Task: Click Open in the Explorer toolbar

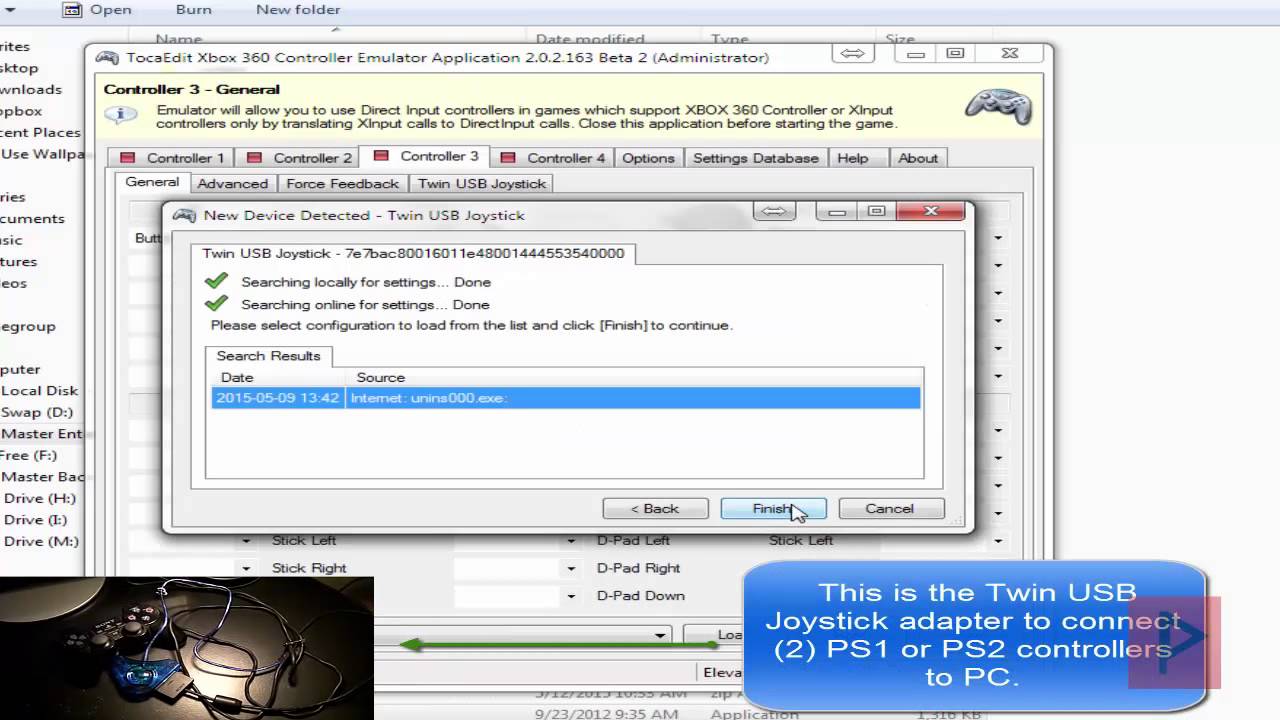Action: coord(97,10)
